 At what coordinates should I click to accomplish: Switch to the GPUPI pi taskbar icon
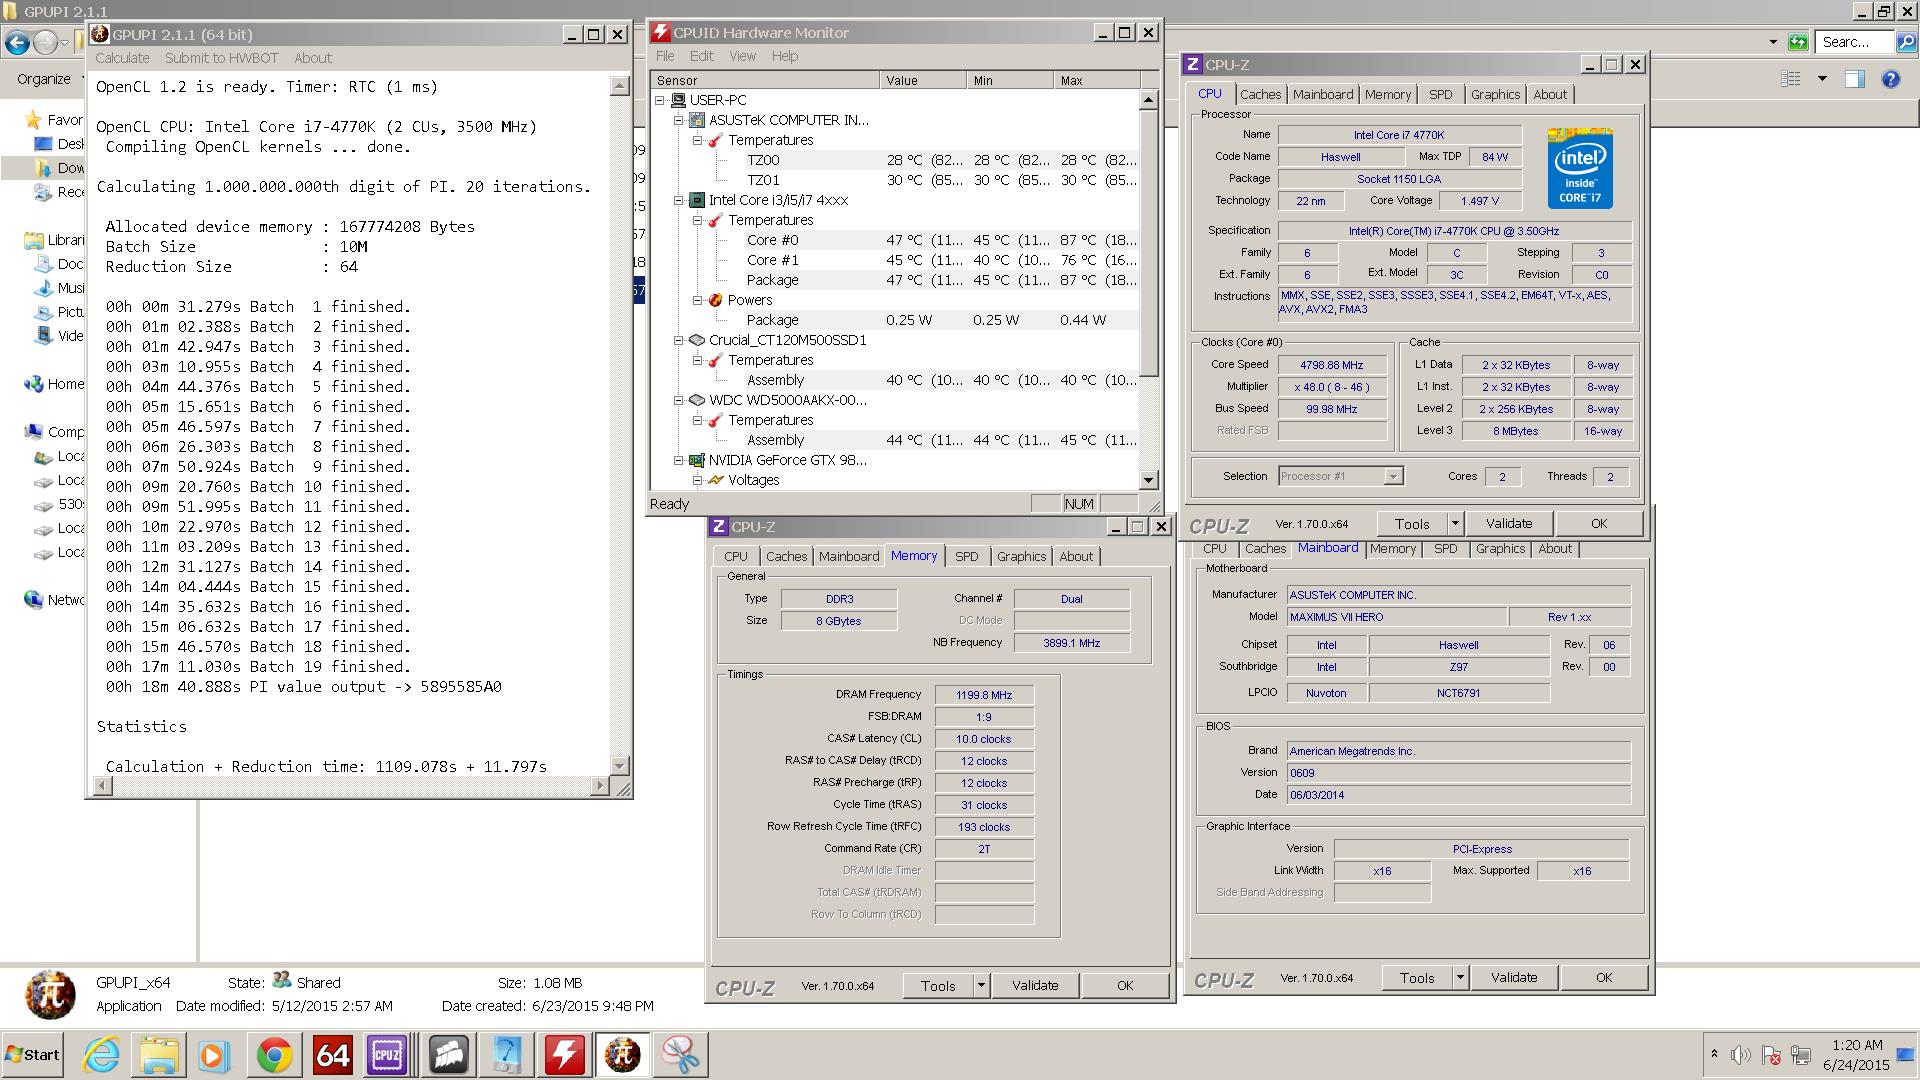[622, 1055]
